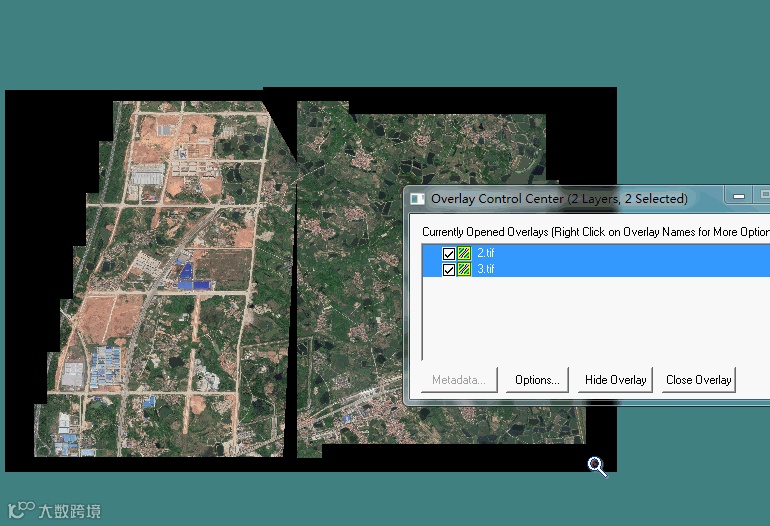The image size is (770, 526).
Task: Click the Close Overlay button
Action: 698,380
